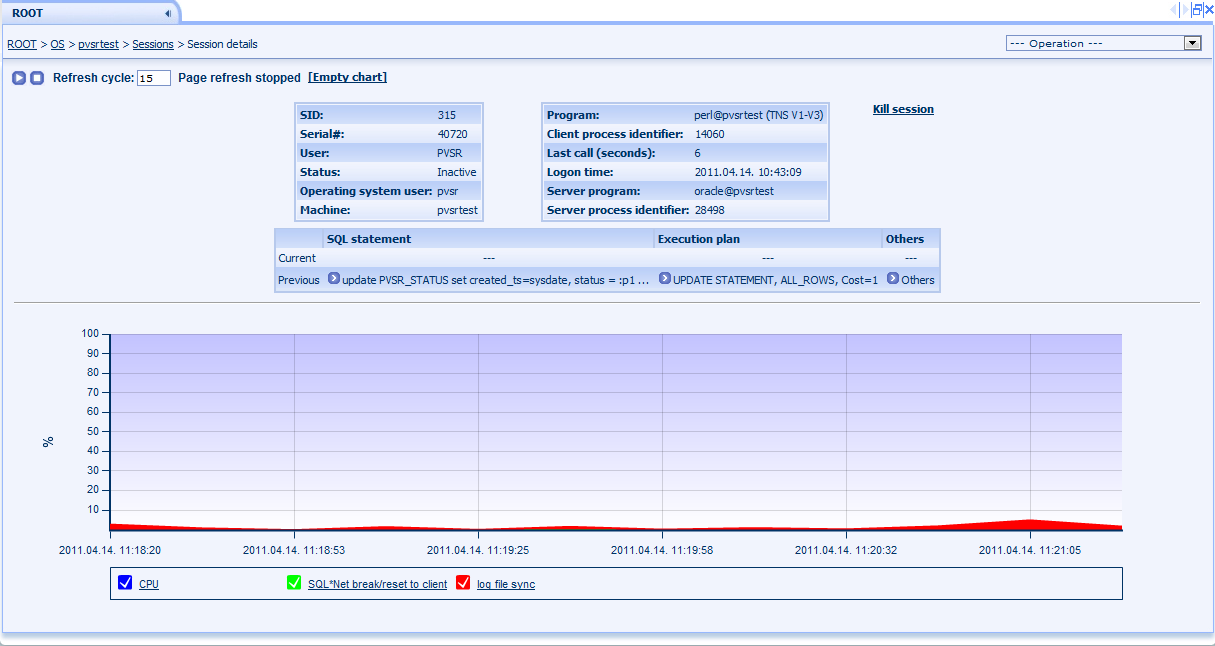
Task: Click the Last call (seconds) value 6
Action: pos(697,153)
